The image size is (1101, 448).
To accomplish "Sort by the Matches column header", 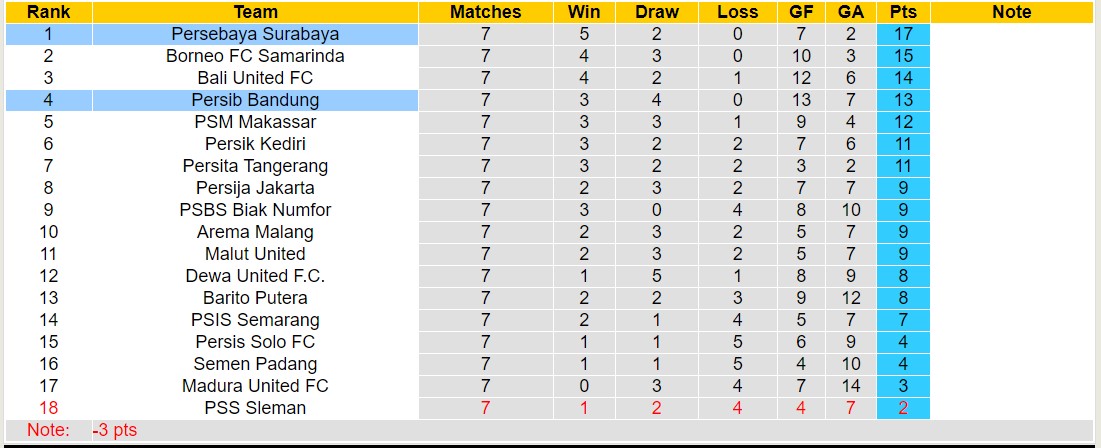I will [x=486, y=12].
